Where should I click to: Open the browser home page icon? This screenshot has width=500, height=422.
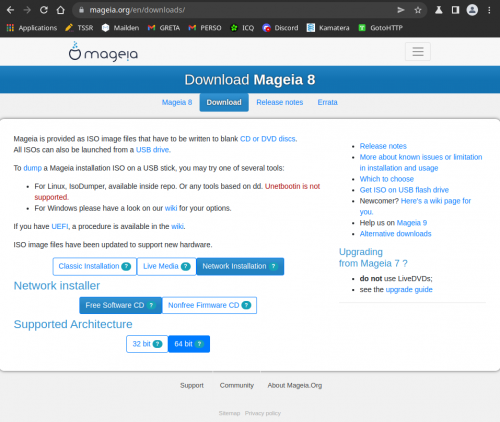[x=60, y=10]
